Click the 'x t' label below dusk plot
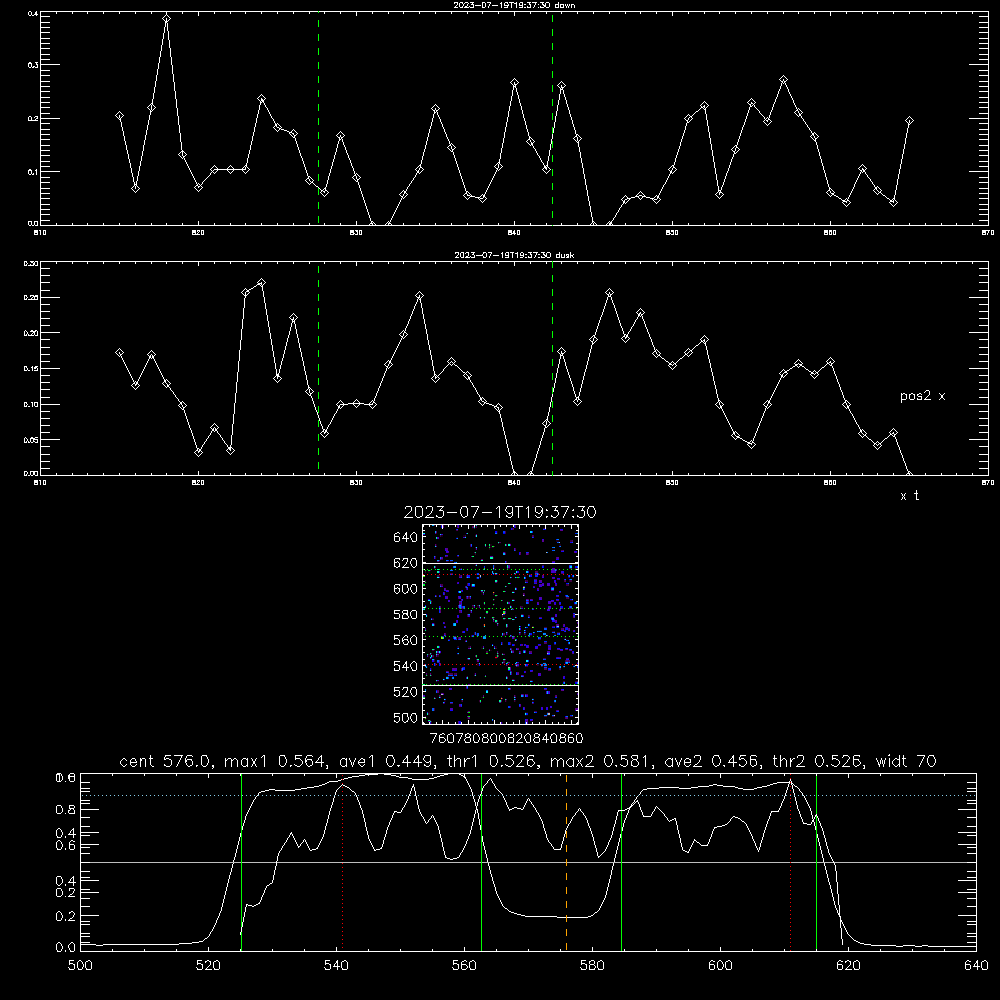Image resolution: width=1000 pixels, height=1000 pixels. pos(909,496)
